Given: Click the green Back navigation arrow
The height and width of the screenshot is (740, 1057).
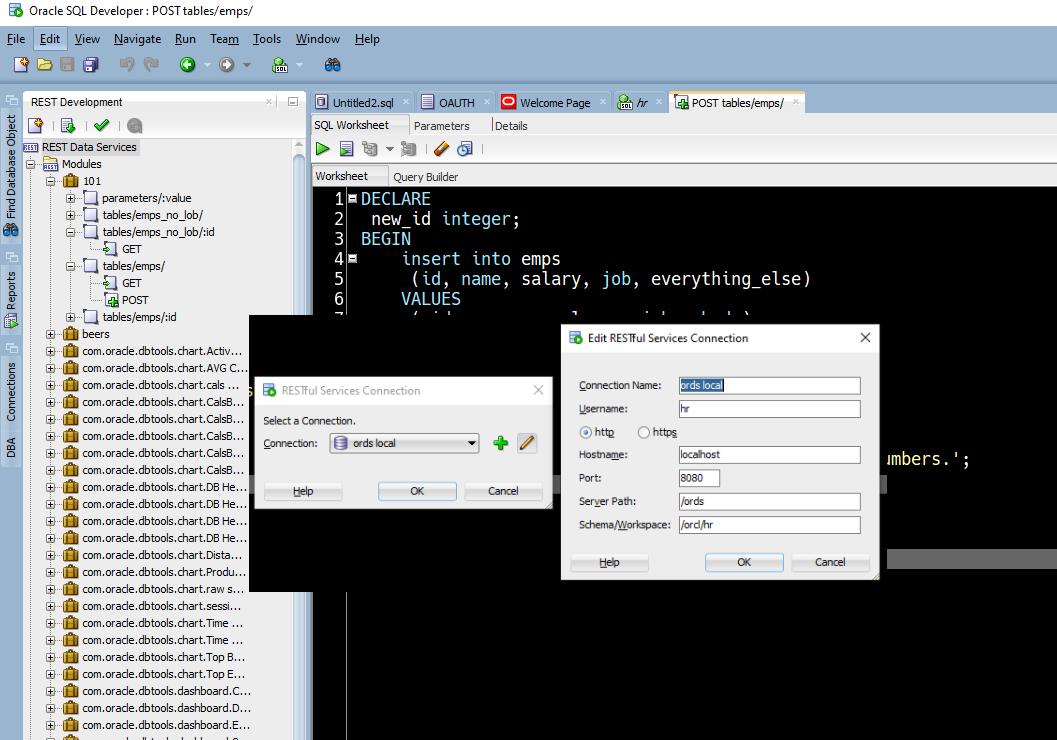Looking at the screenshot, I should [x=187, y=65].
